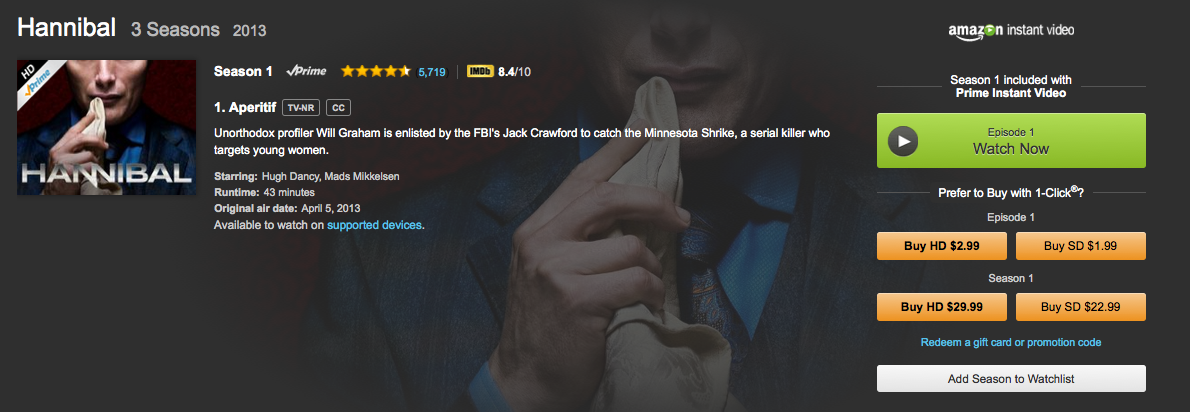1190x412 pixels.
Task: Add Season to Watchlist
Action: pyautogui.click(x=1011, y=379)
